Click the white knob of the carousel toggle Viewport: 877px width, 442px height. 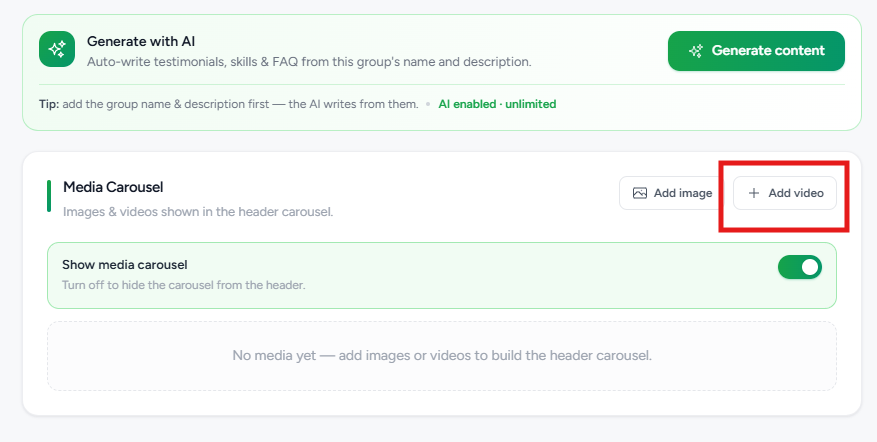[x=810, y=267]
